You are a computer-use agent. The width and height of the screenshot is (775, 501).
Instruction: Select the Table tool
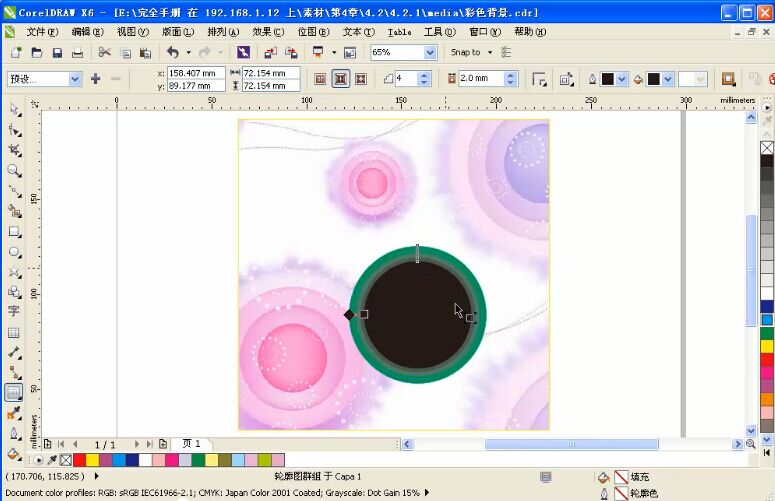[14, 333]
